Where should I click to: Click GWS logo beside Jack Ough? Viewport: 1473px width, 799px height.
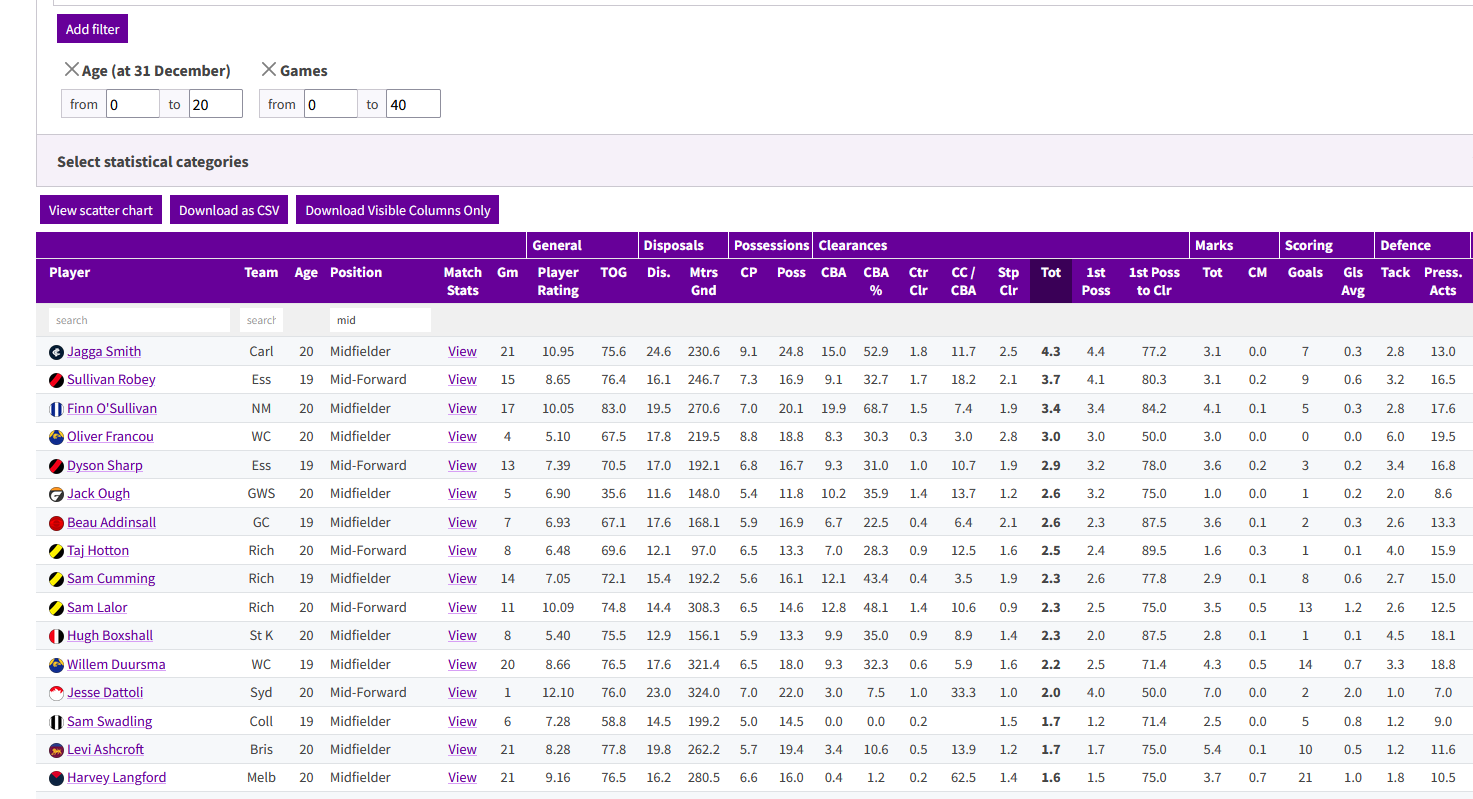tap(56, 494)
